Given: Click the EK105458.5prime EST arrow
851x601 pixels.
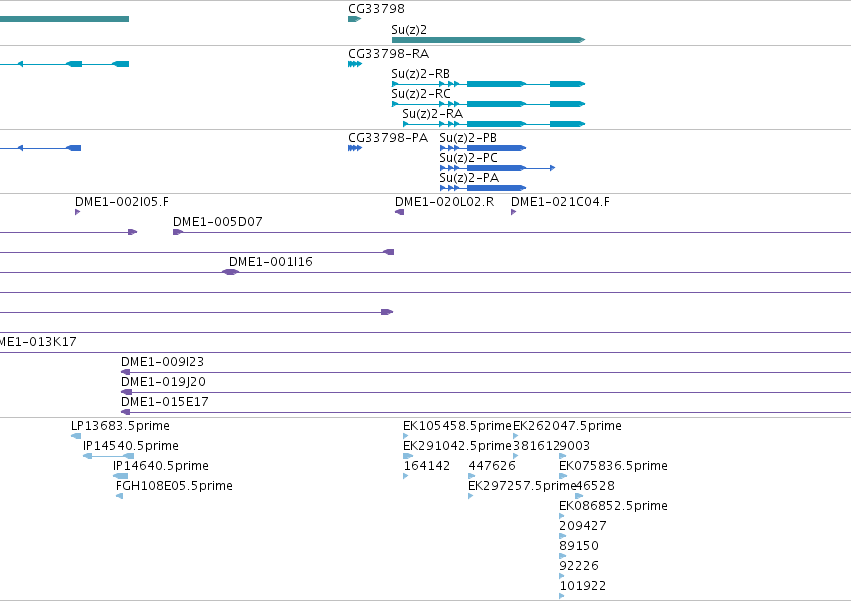Looking at the screenshot, I should click(x=405, y=436).
